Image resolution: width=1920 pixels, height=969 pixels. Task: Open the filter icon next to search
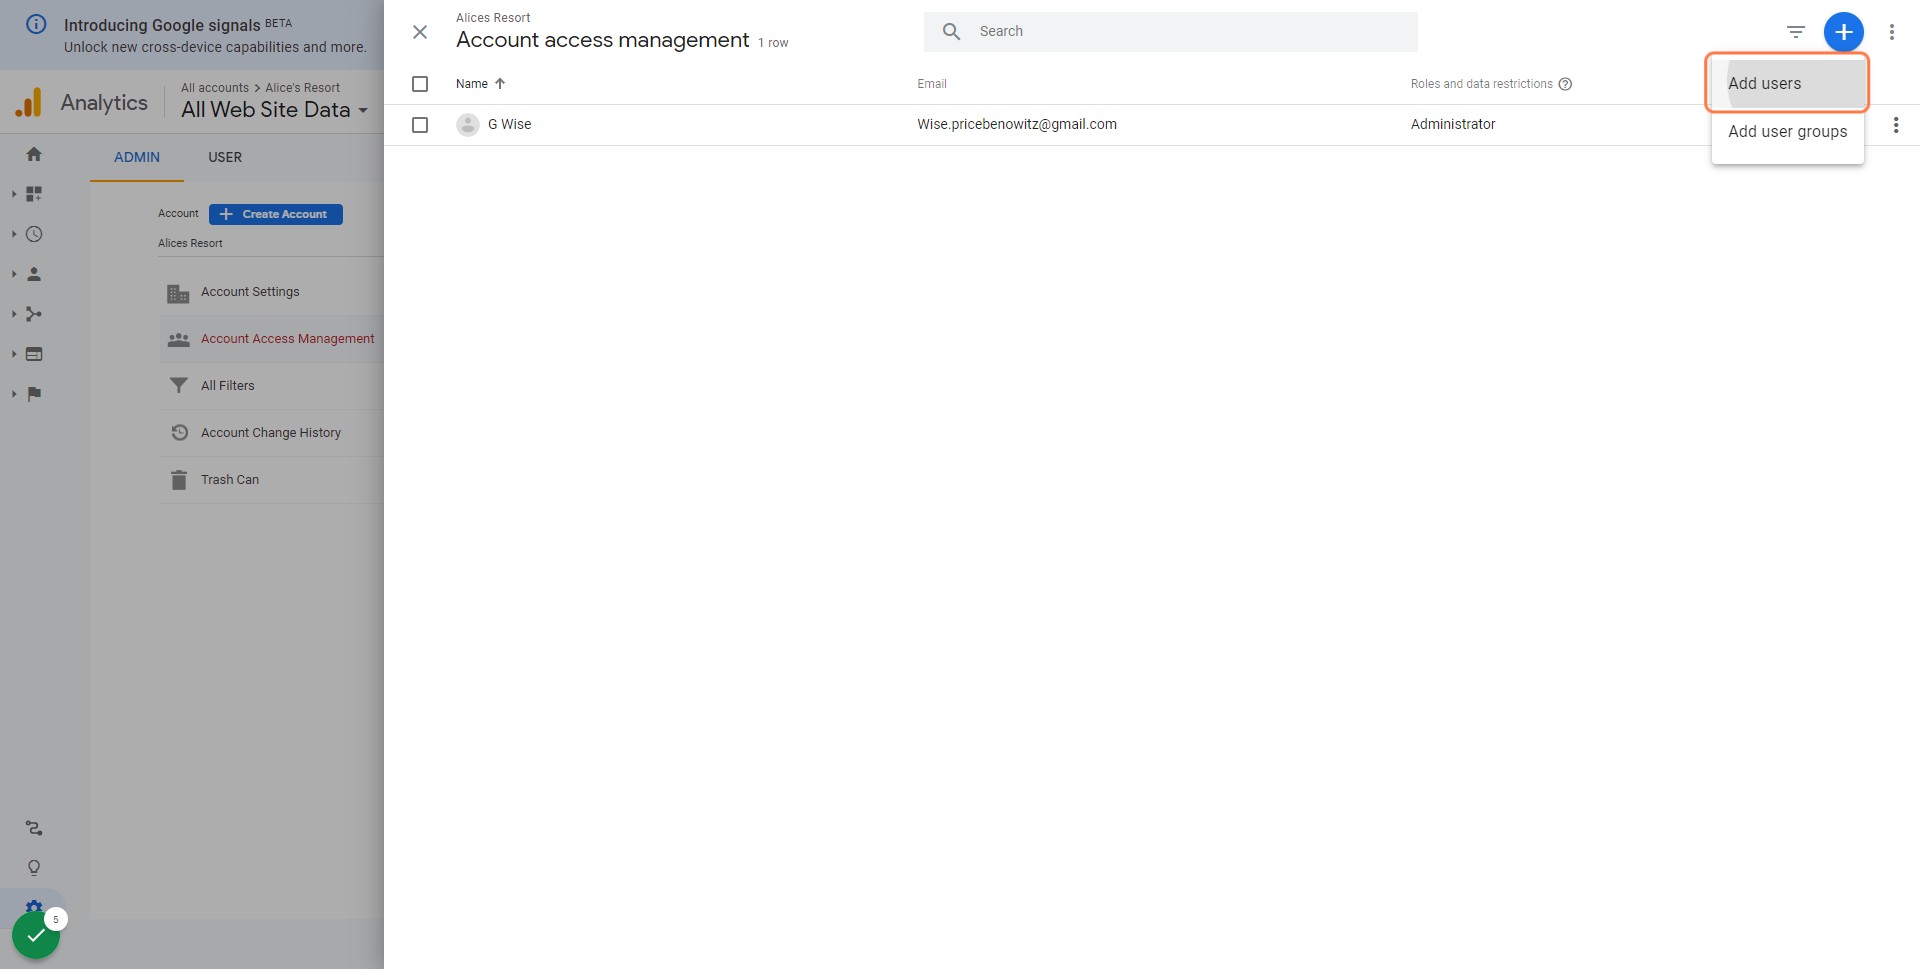1796,32
